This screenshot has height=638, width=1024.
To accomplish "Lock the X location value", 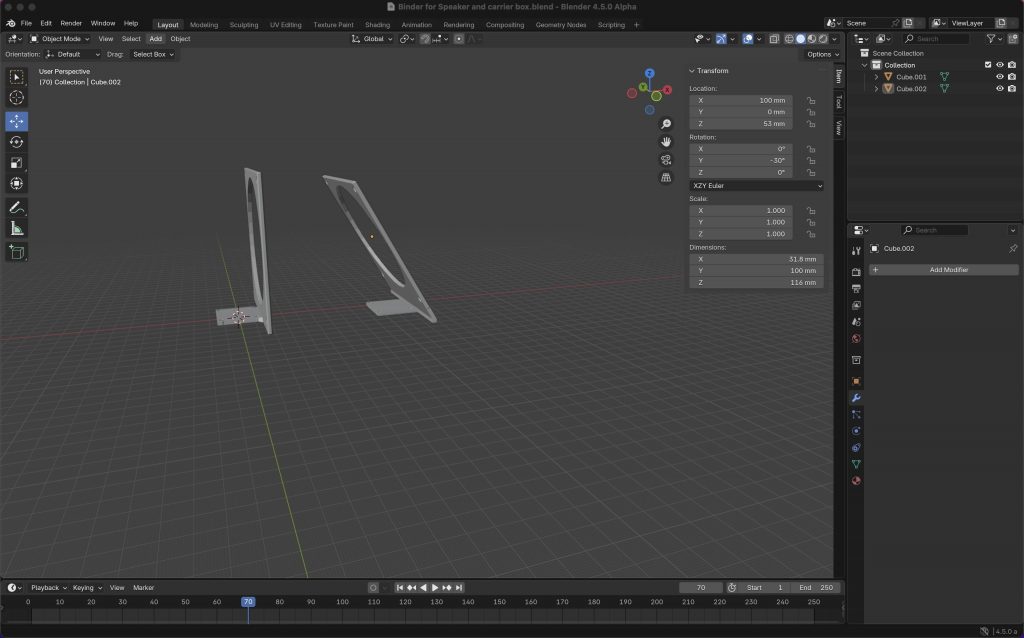I will [x=811, y=101].
